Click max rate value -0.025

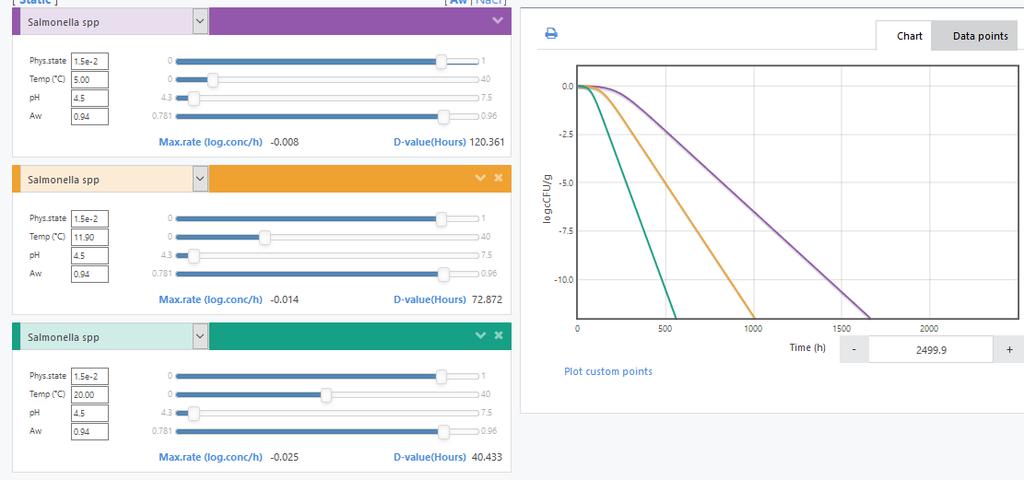pyautogui.click(x=285, y=457)
